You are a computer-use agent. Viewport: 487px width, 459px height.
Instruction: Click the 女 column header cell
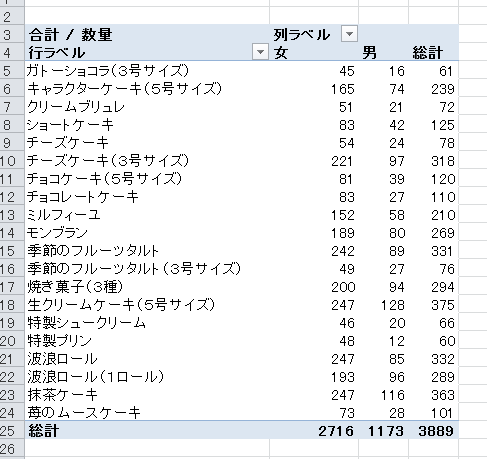pyautogui.click(x=314, y=52)
